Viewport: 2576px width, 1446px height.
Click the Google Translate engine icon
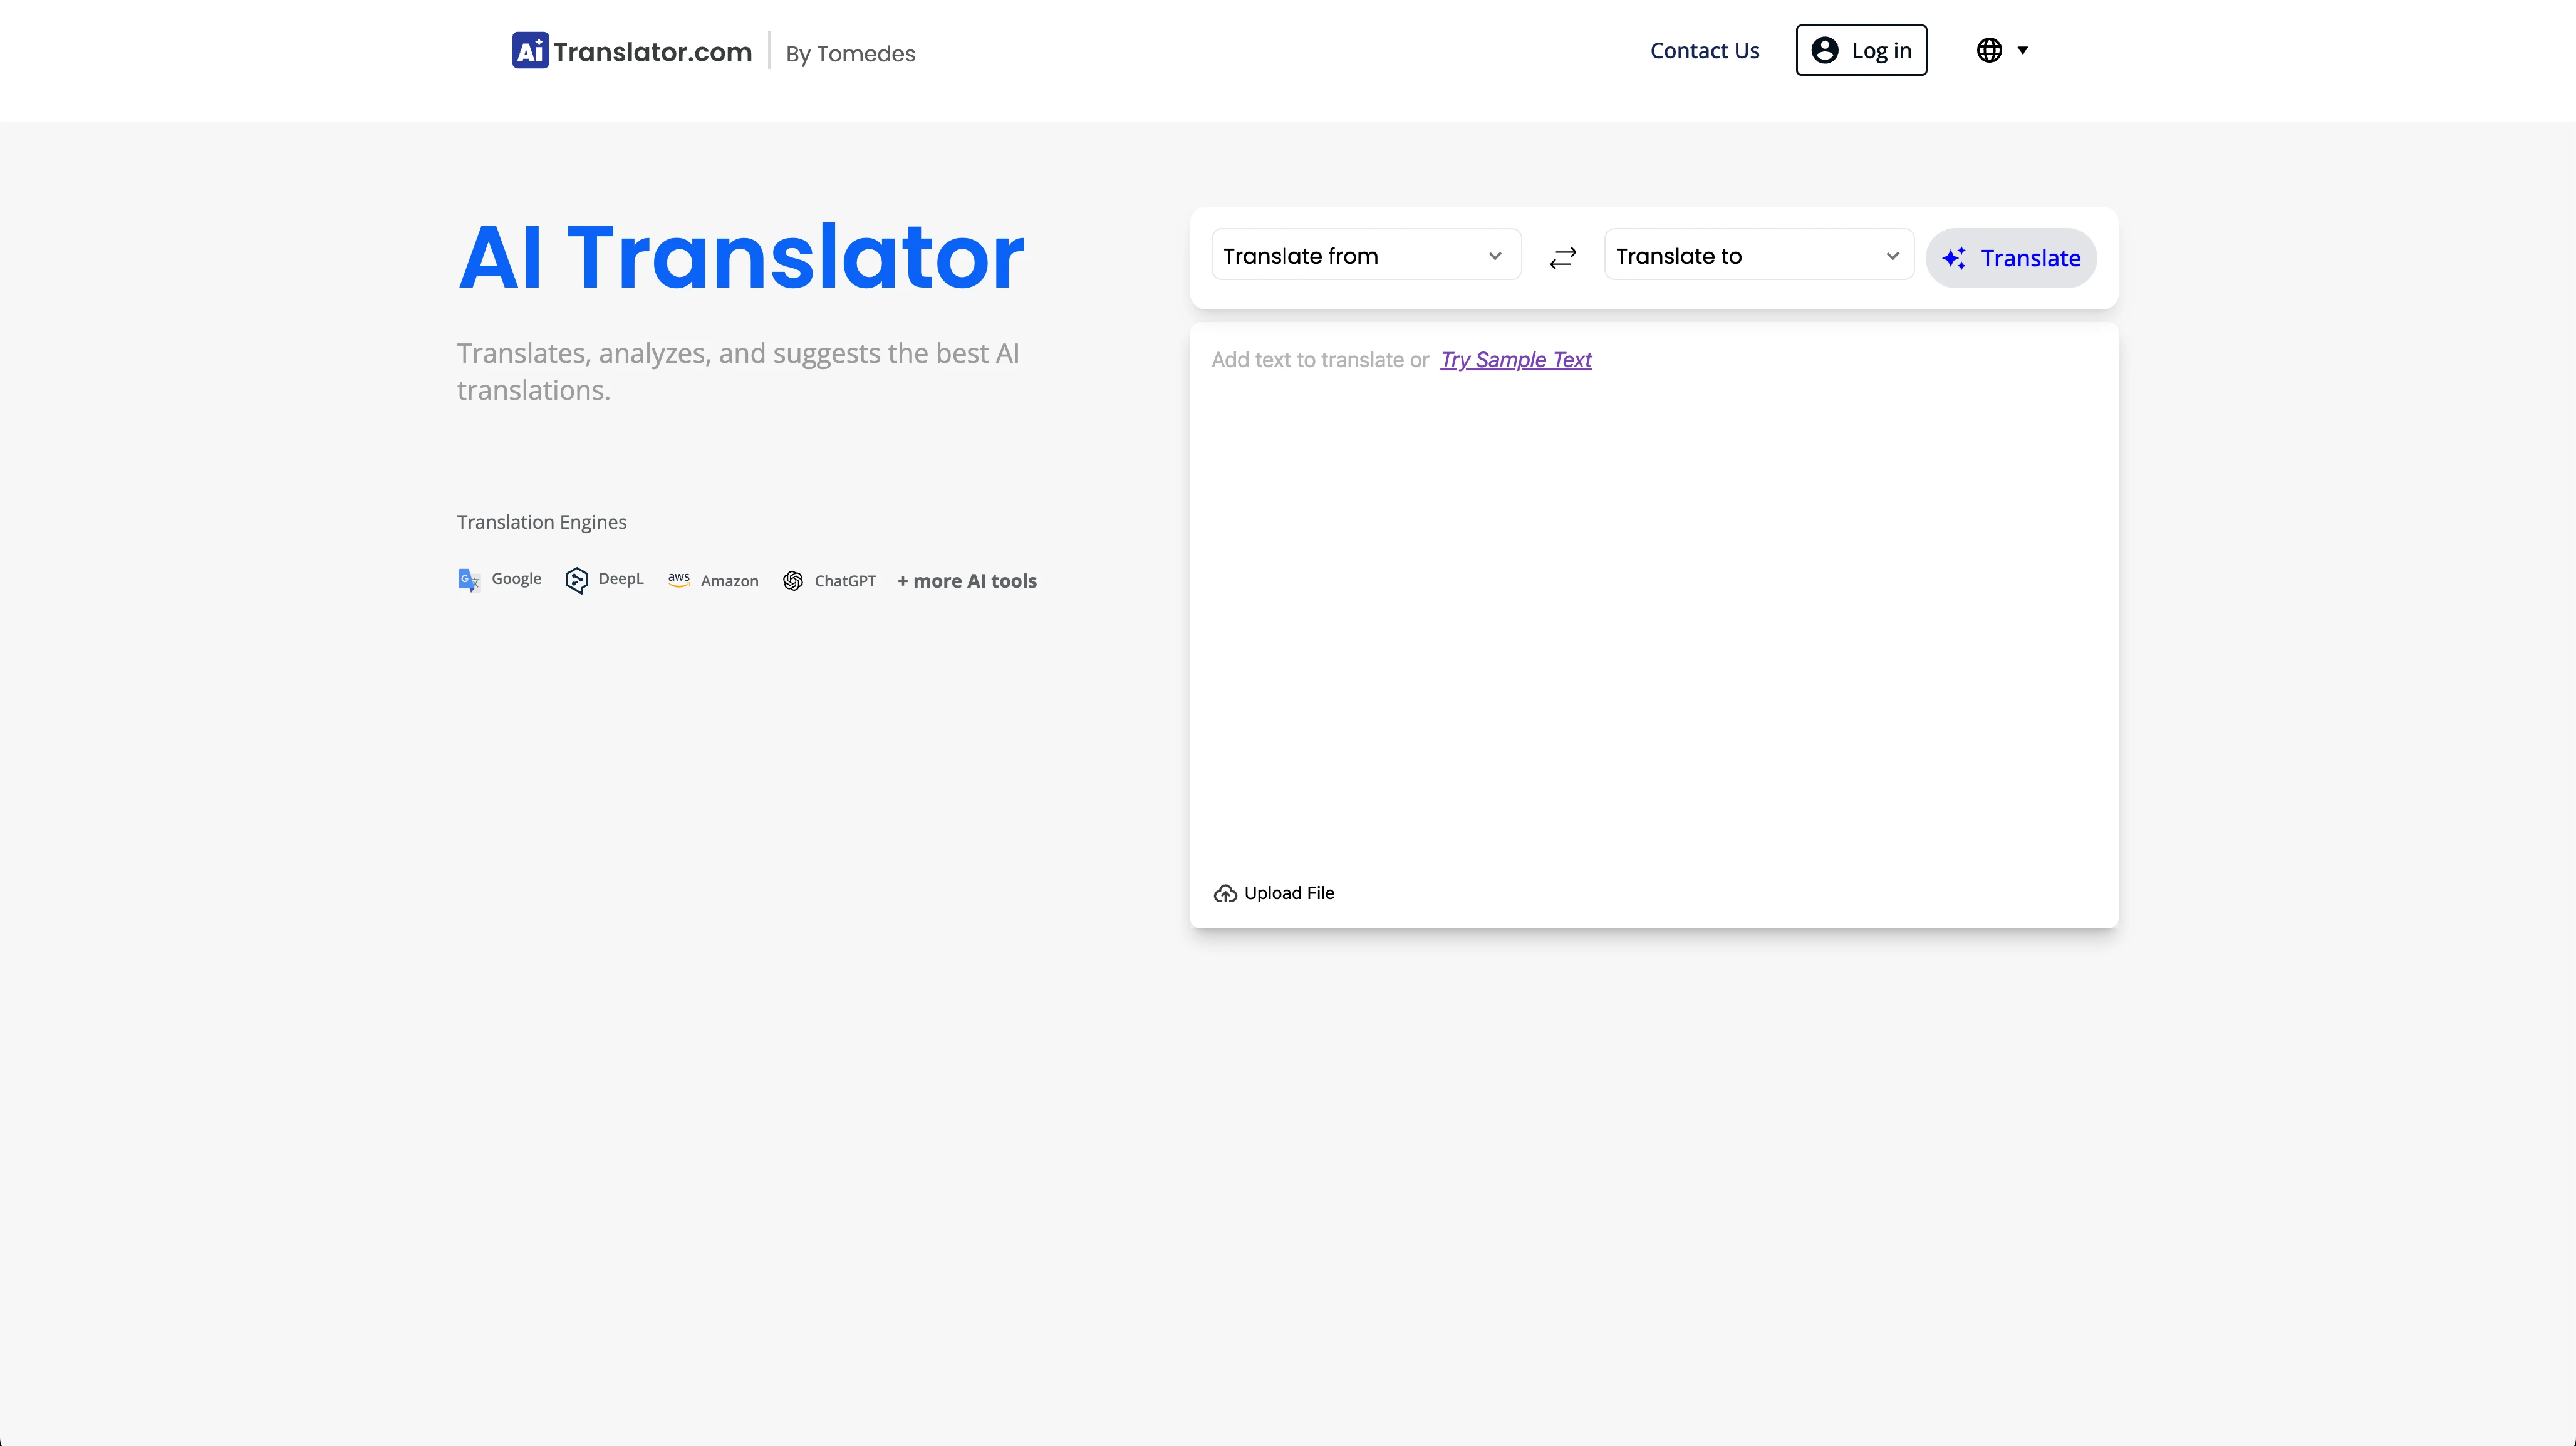[x=469, y=580]
